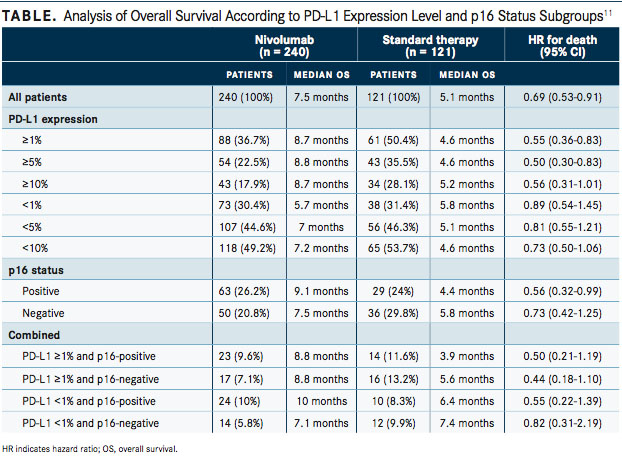Select the '3.9 months' cell
The height and width of the screenshot is (456, 622).
coord(467,356)
